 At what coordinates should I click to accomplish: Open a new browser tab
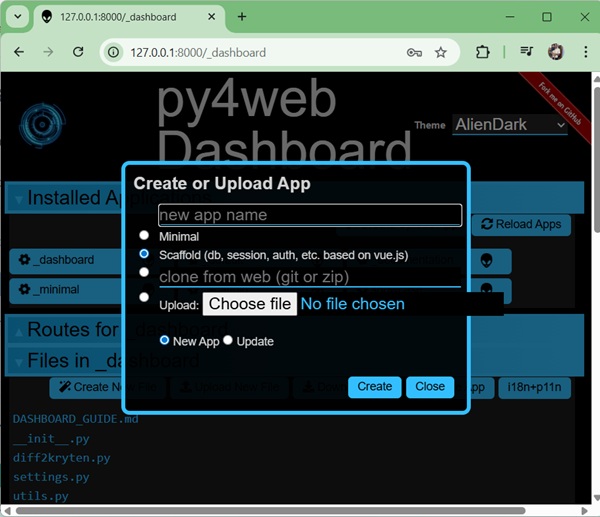(x=242, y=16)
